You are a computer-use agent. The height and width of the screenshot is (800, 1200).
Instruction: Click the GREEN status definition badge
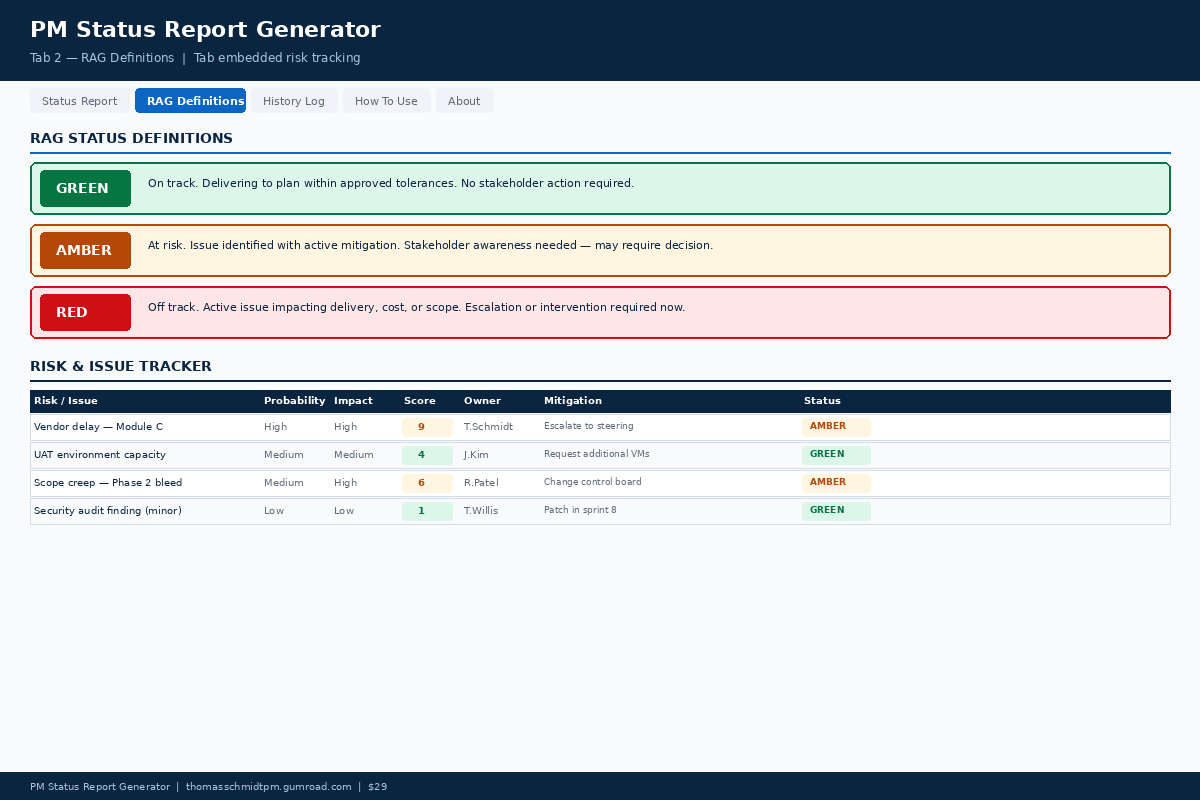point(85,189)
